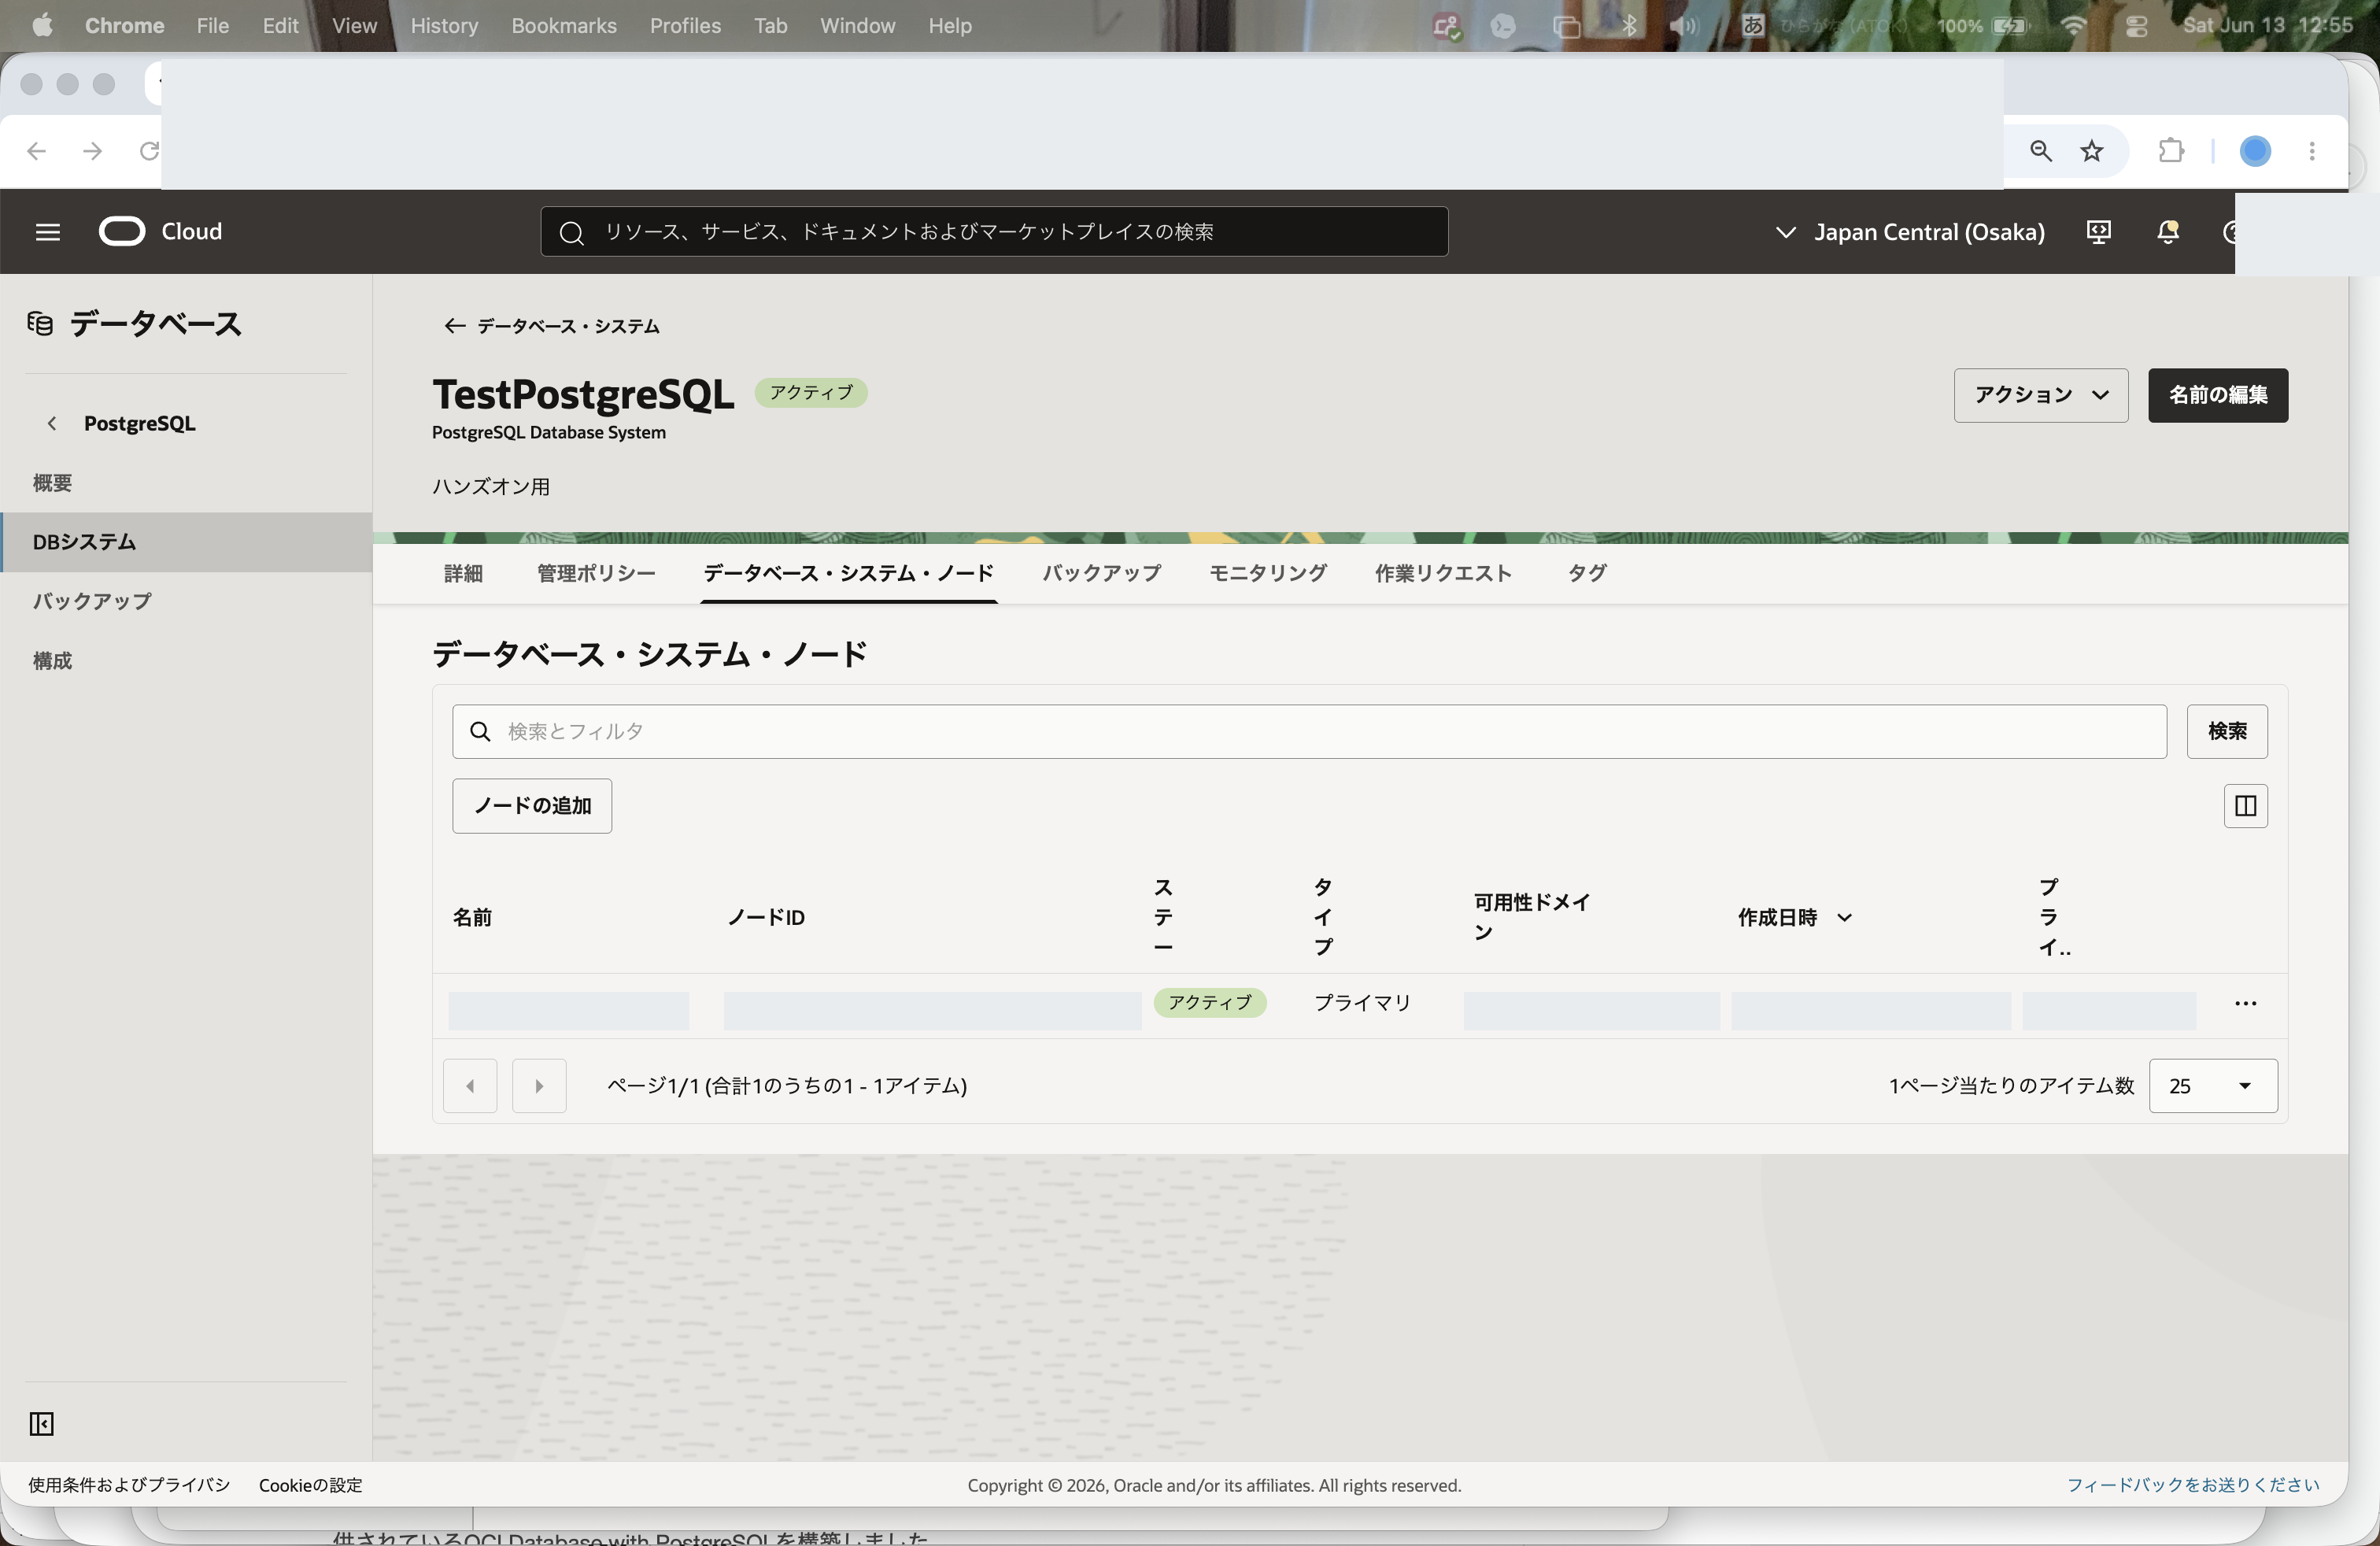Open Chrome History menu
Screen dimensions: 2380x1546
[444, 25]
